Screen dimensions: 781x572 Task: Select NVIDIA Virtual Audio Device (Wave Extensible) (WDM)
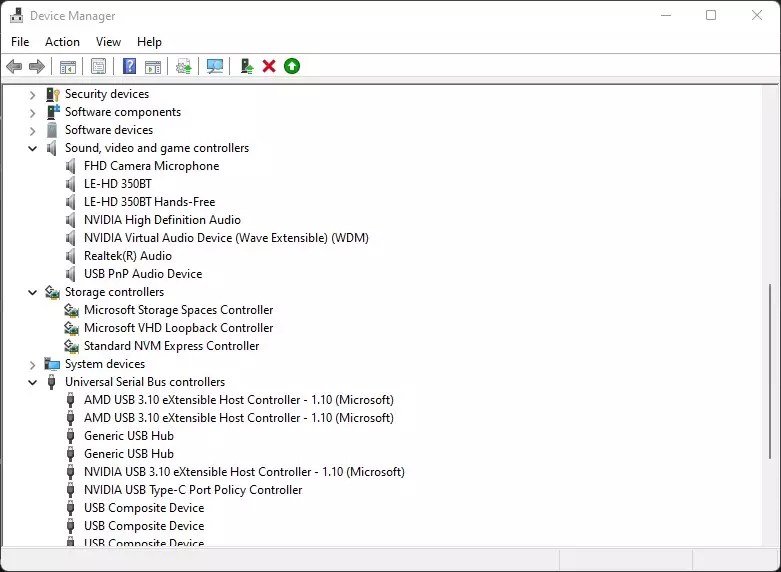tap(226, 238)
